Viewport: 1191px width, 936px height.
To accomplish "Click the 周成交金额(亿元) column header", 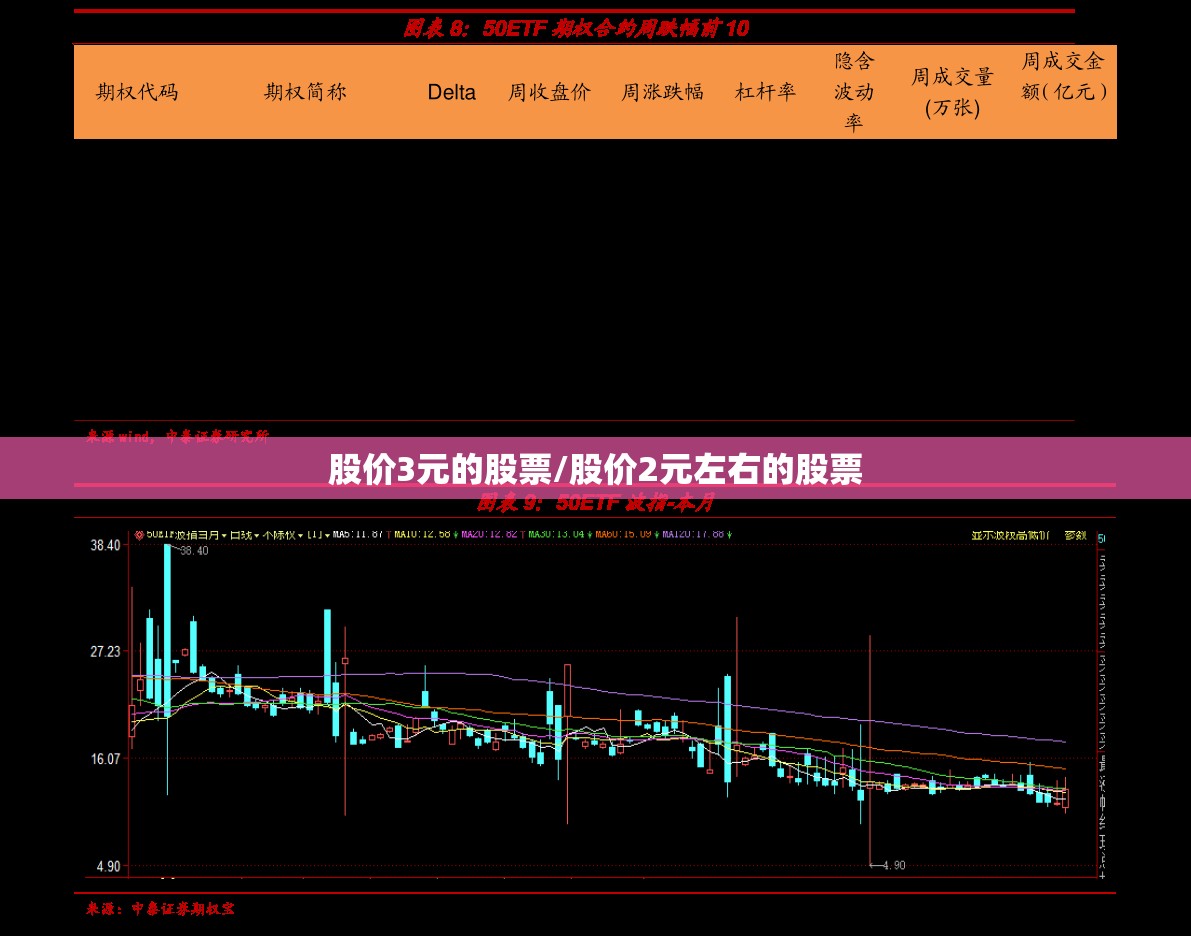I will coord(1063,76).
